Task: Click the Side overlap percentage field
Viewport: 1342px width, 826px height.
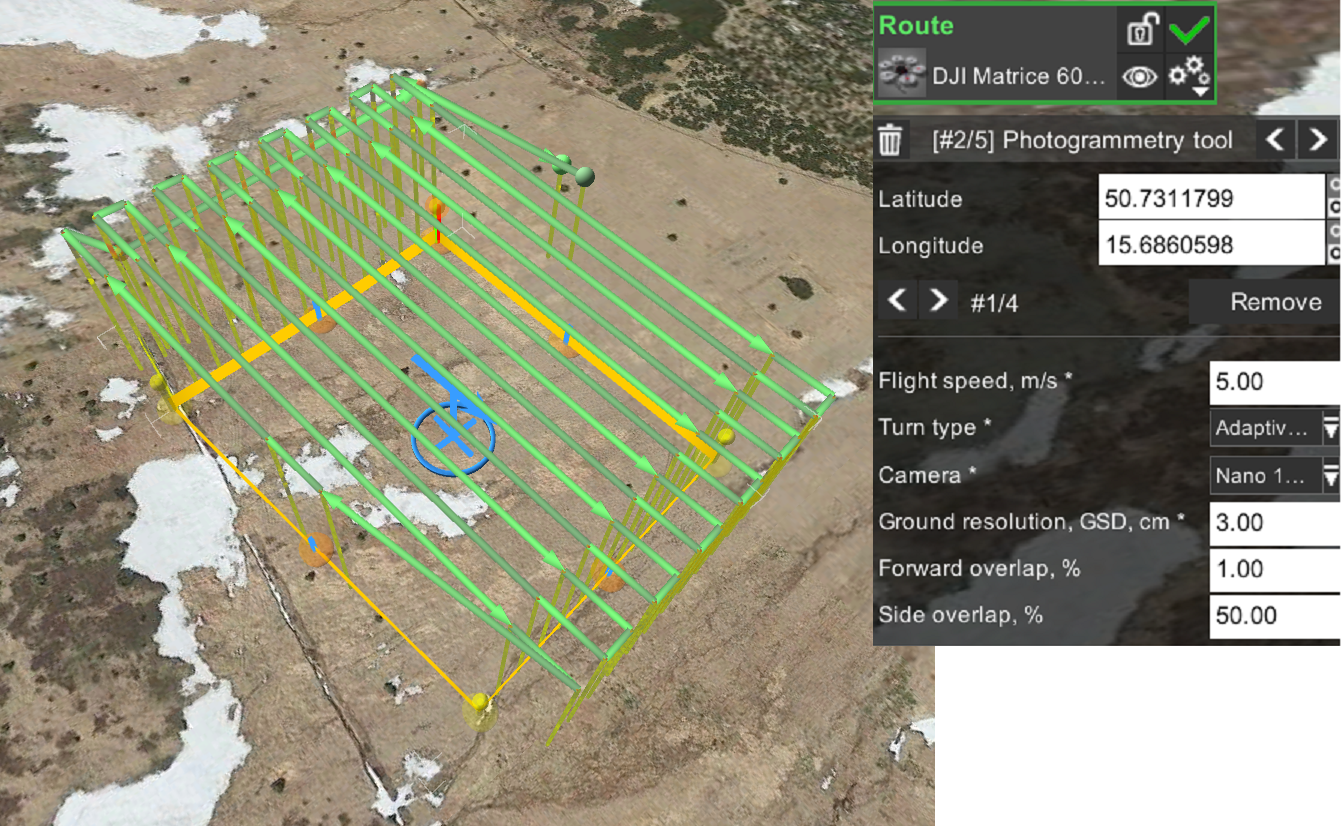Action: (1274, 615)
